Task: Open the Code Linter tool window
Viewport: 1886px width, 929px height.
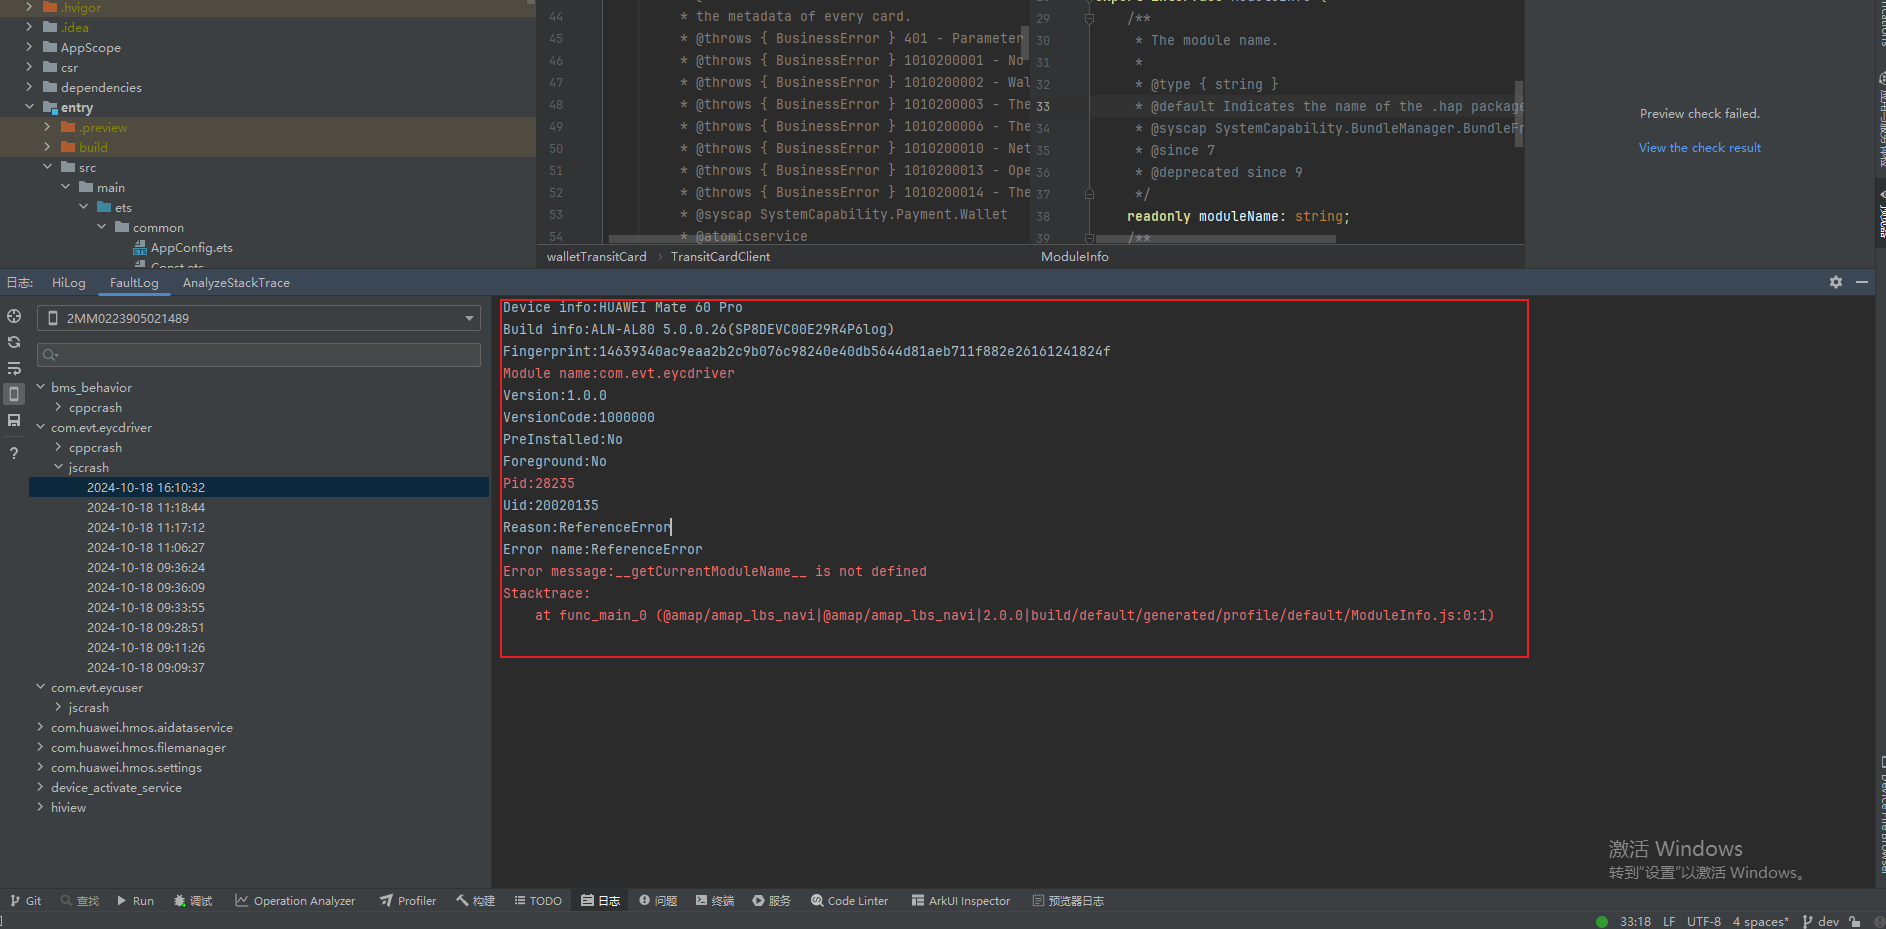Action: [849, 901]
